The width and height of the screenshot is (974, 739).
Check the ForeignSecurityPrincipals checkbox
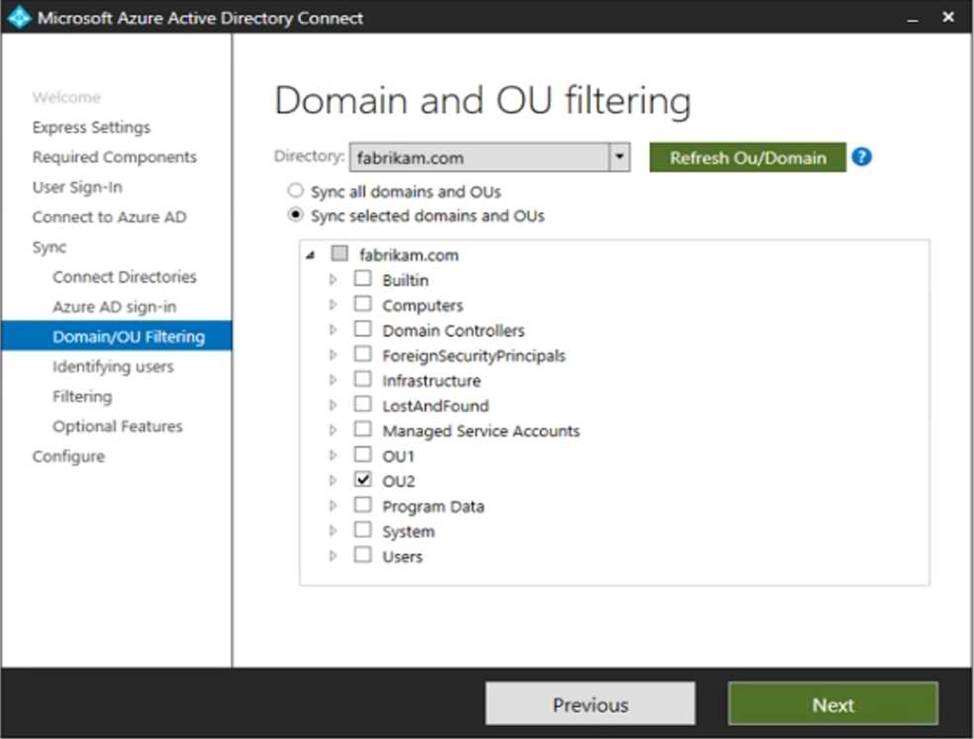363,354
